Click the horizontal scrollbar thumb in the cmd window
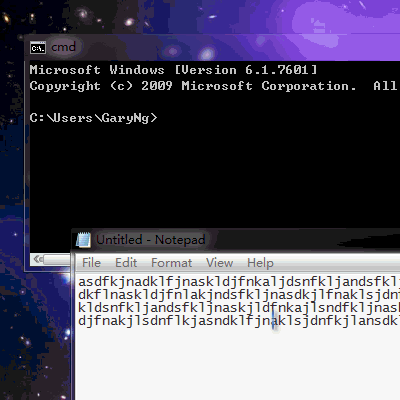 point(57,259)
